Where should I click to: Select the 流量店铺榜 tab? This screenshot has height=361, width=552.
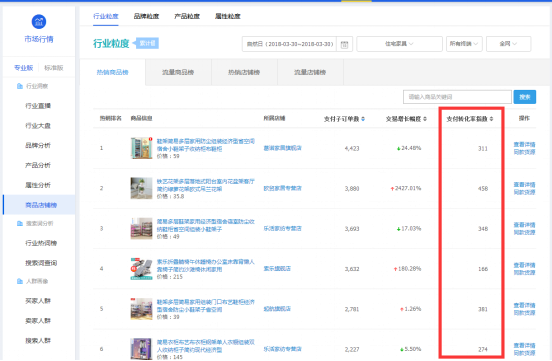[310, 73]
